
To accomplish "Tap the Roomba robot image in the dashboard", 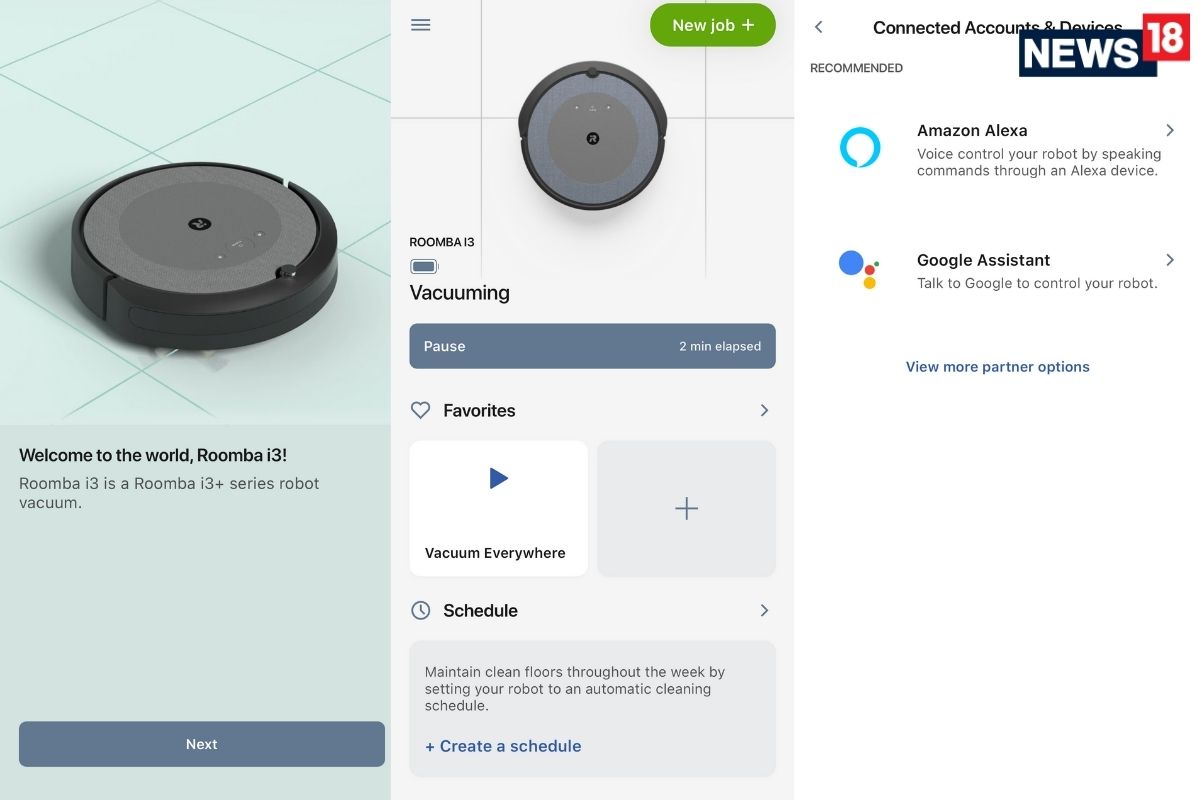I will (592, 138).
